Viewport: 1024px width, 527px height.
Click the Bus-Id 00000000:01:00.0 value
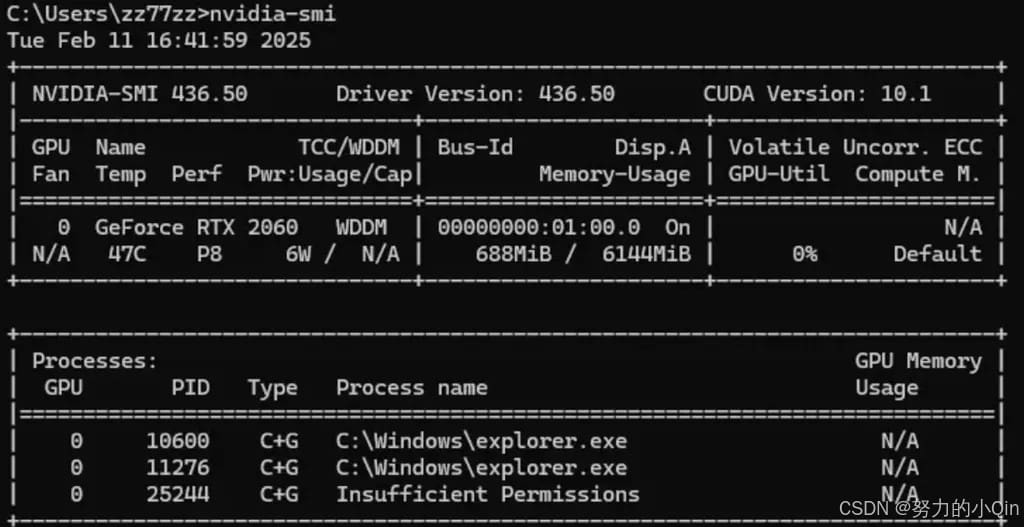coord(539,227)
